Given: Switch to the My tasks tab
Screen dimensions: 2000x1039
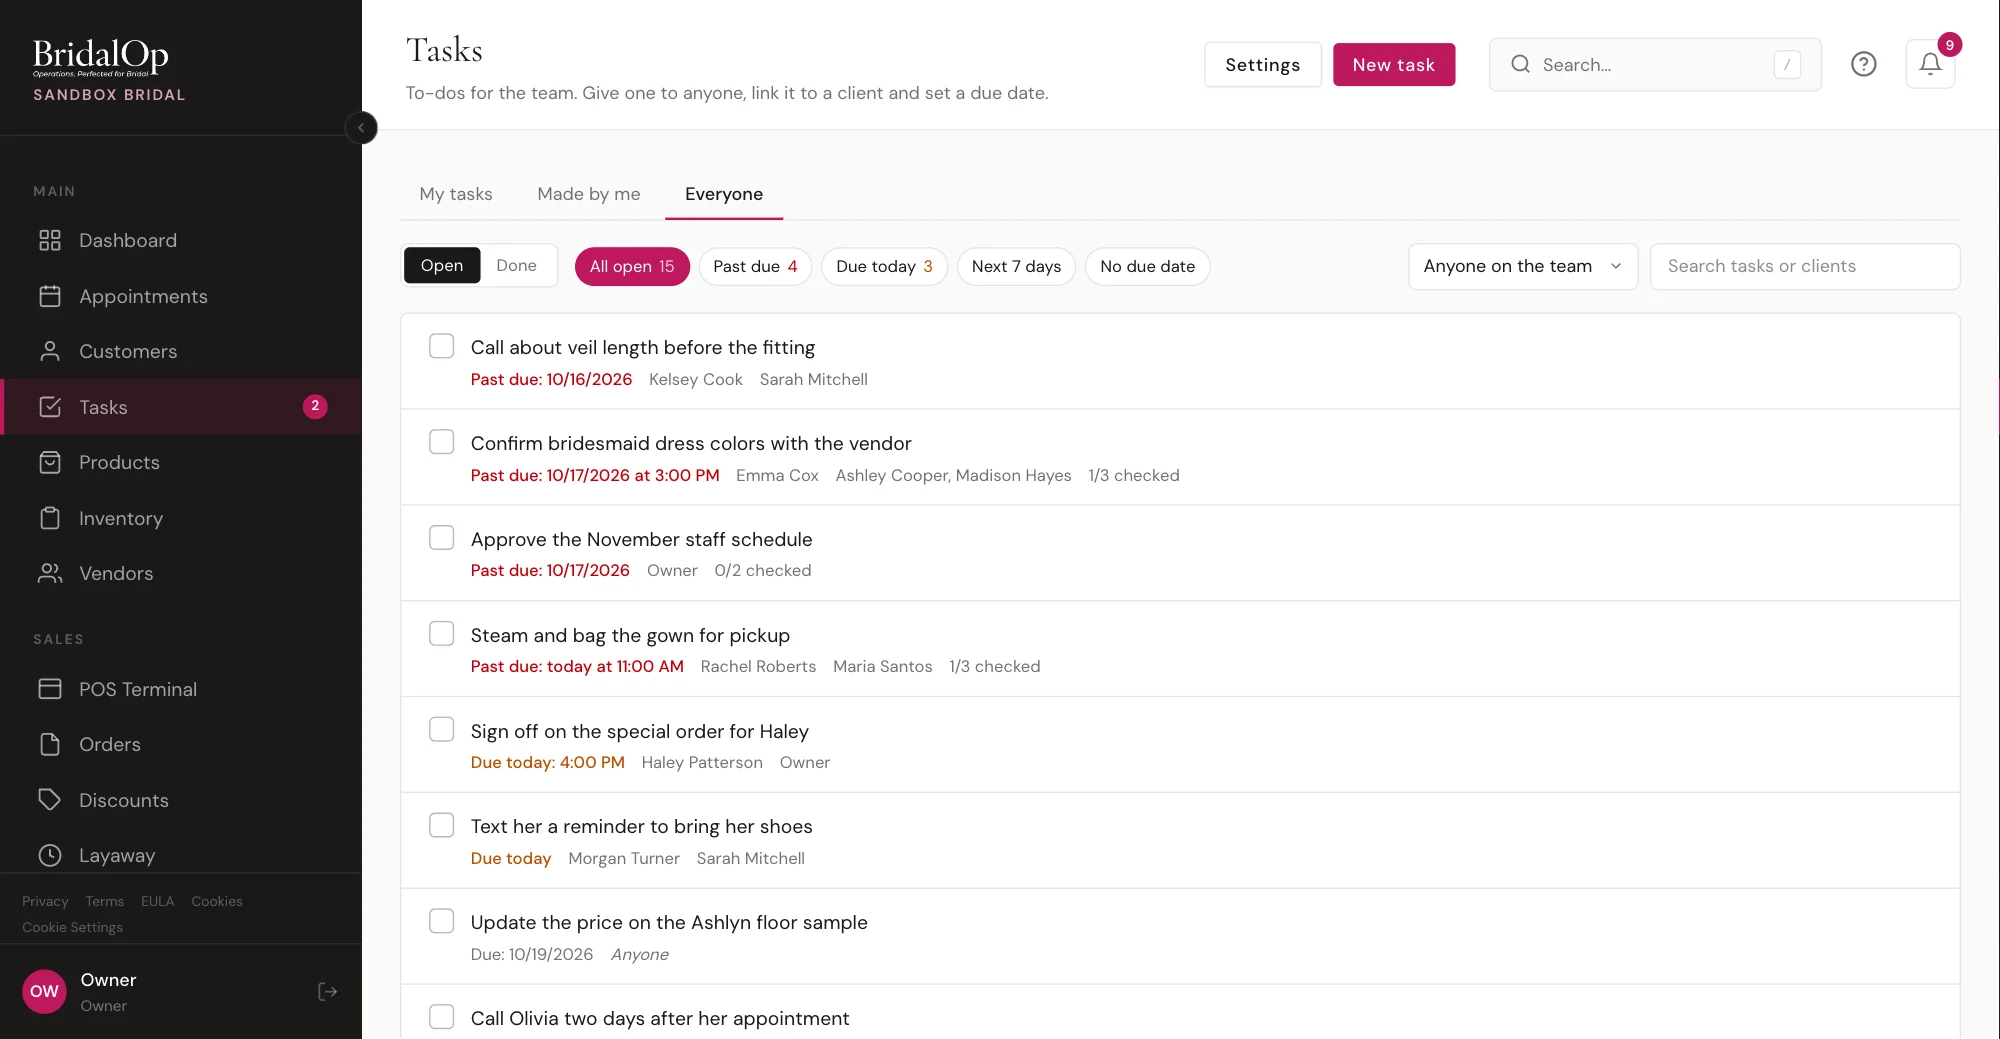Looking at the screenshot, I should pyautogui.click(x=456, y=194).
